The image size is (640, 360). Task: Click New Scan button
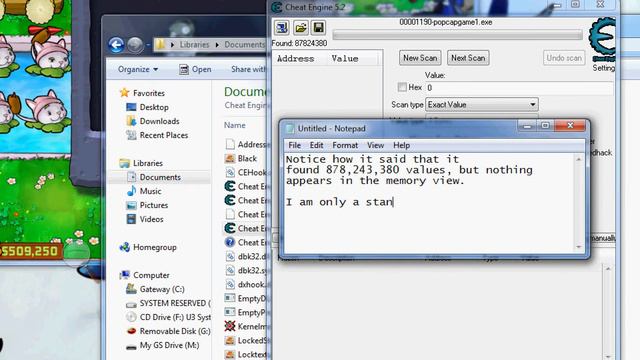click(420, 58)
